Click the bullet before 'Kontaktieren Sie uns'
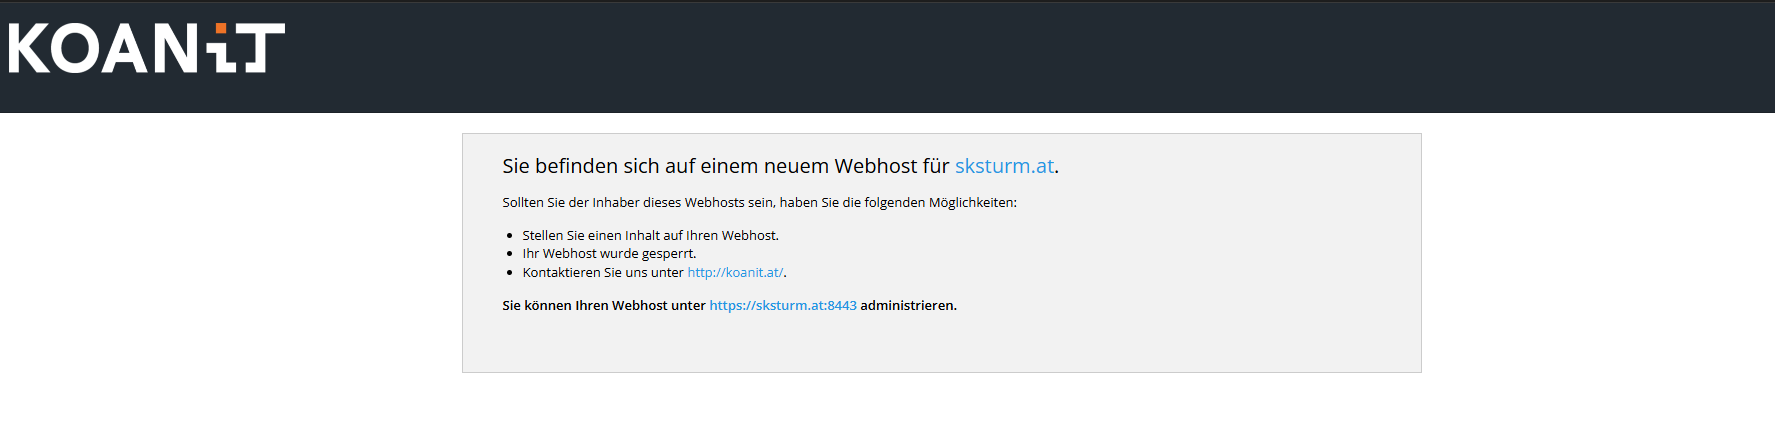Screen dimensions: 1775x440 [x=510, y=273]
